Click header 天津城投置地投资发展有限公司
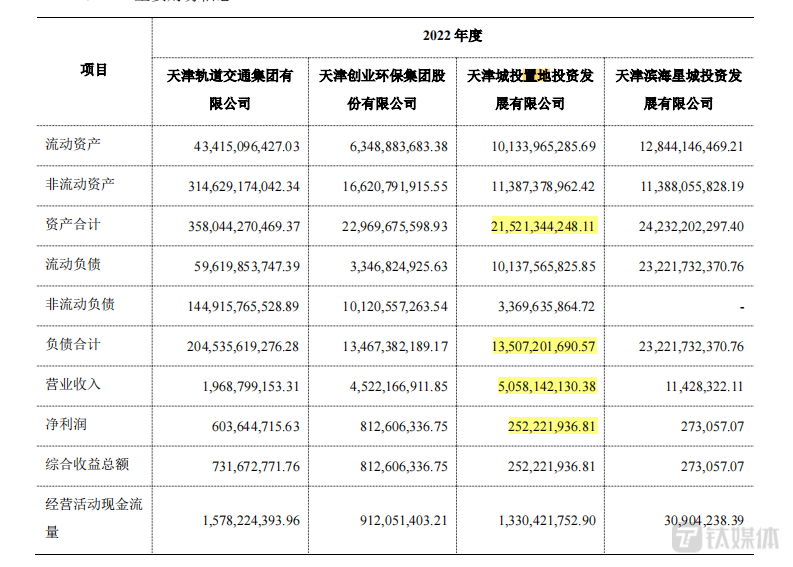 coord(530,90)
